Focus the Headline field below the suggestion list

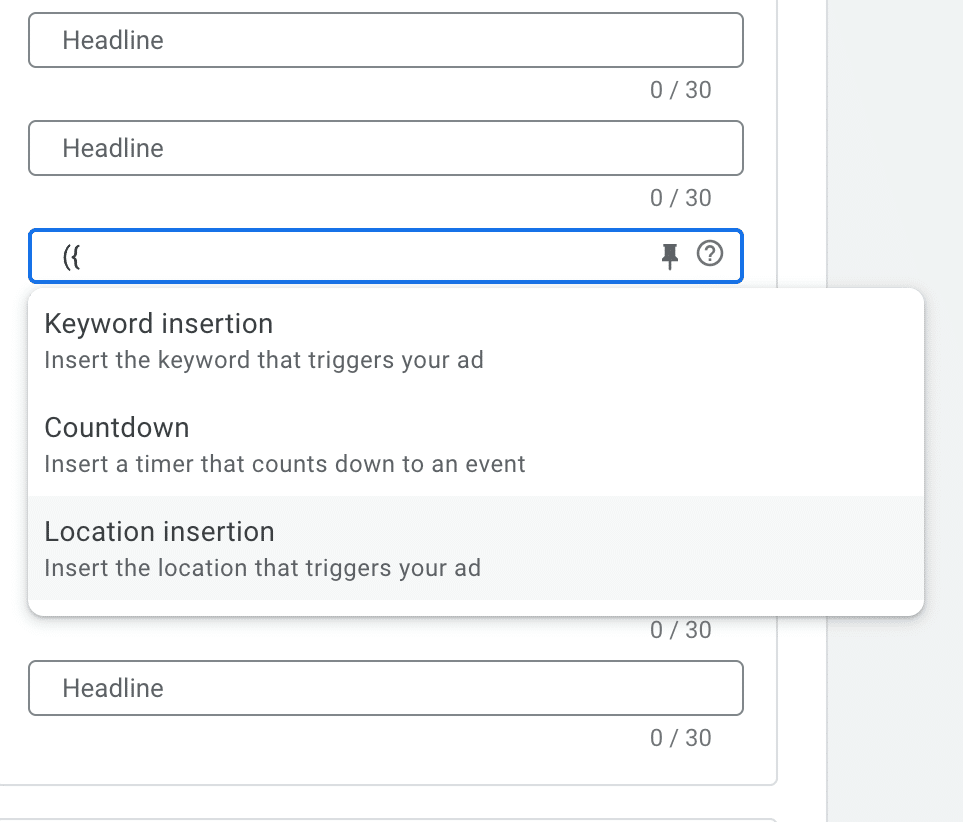(385, 688)
